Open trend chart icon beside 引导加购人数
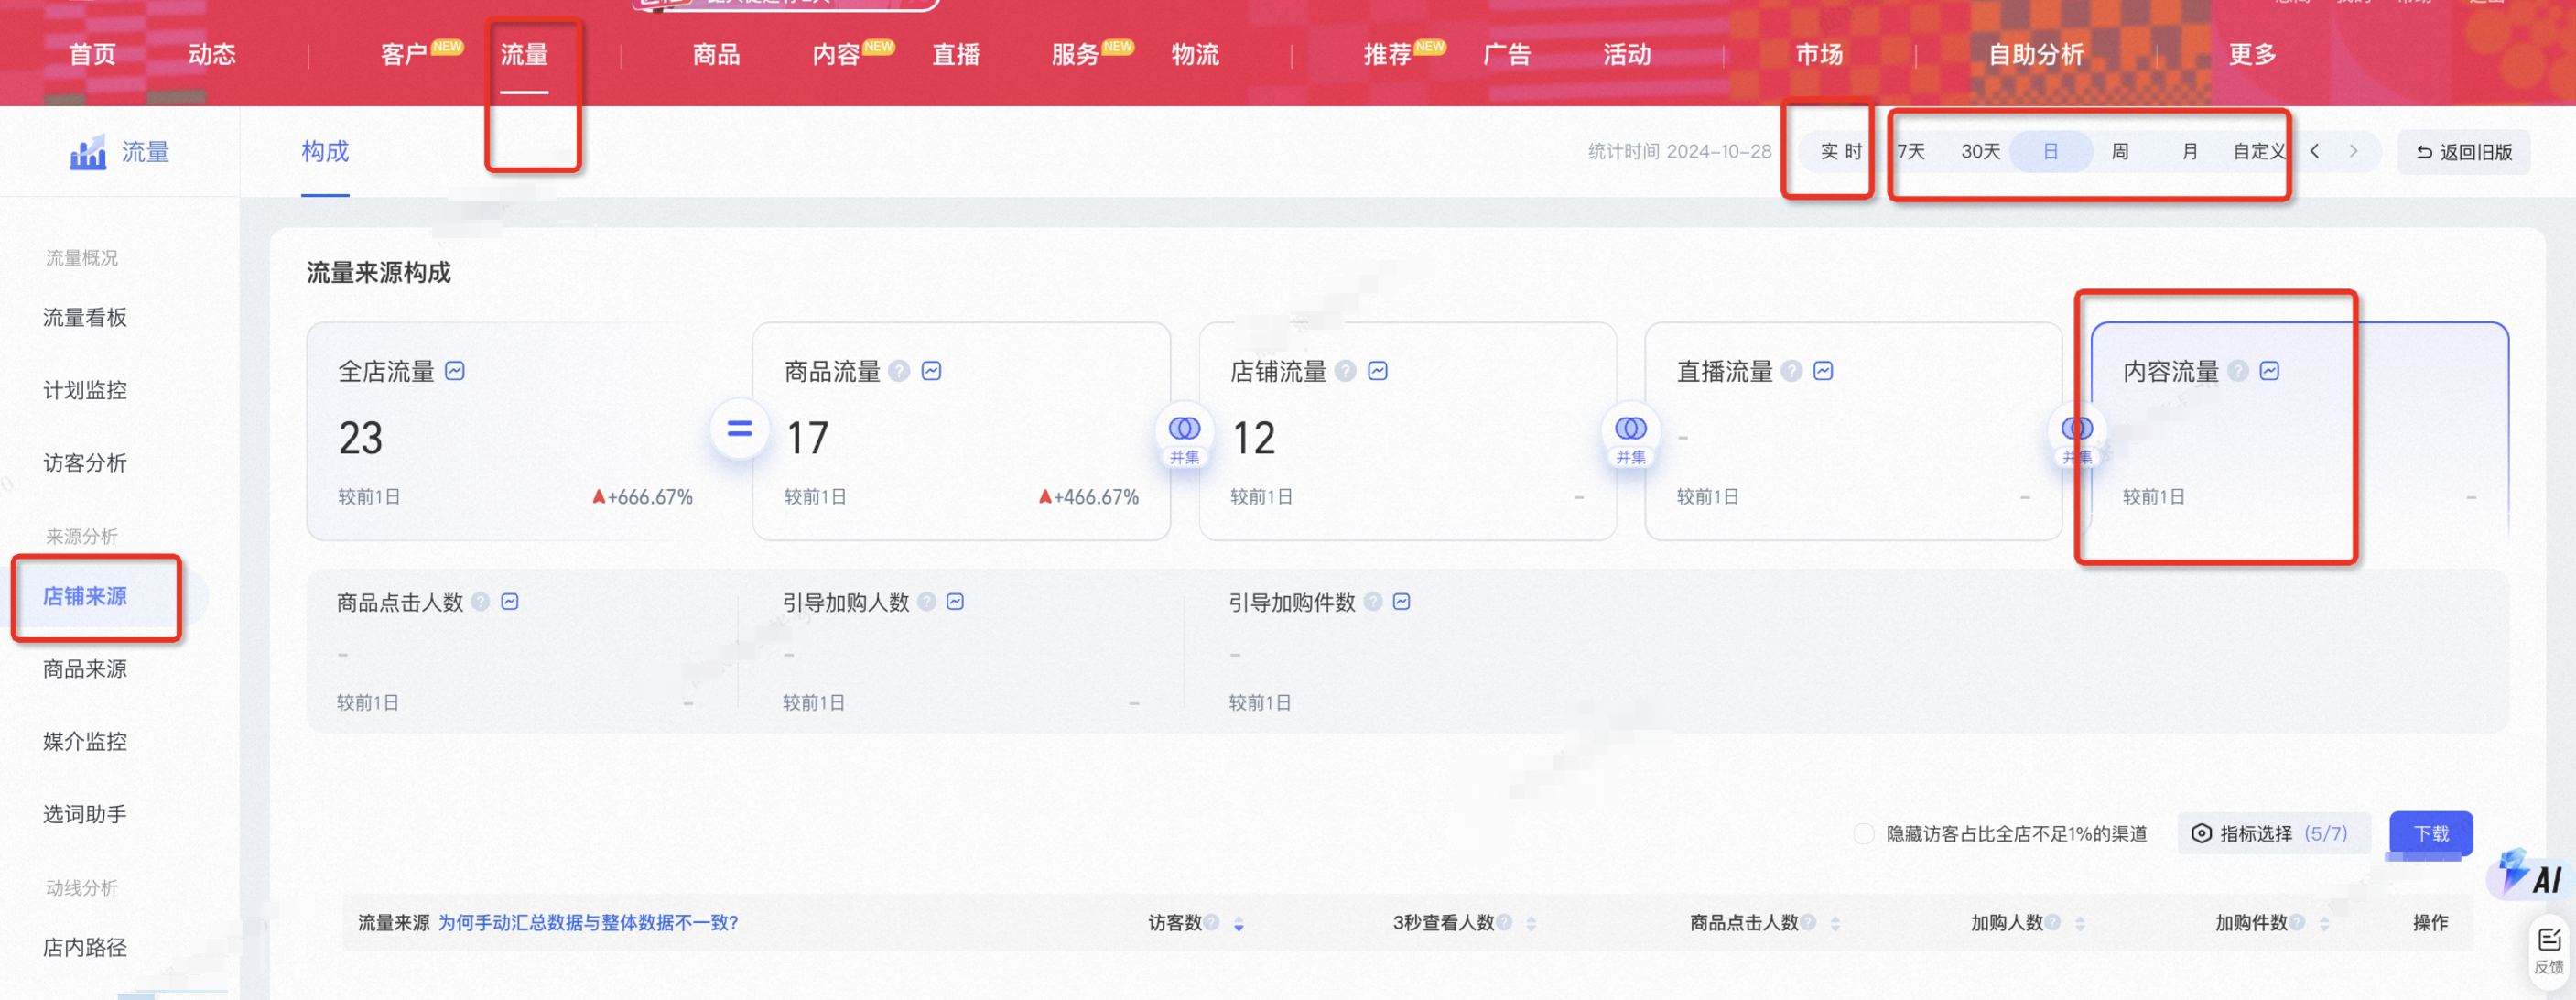 [956, 601]
